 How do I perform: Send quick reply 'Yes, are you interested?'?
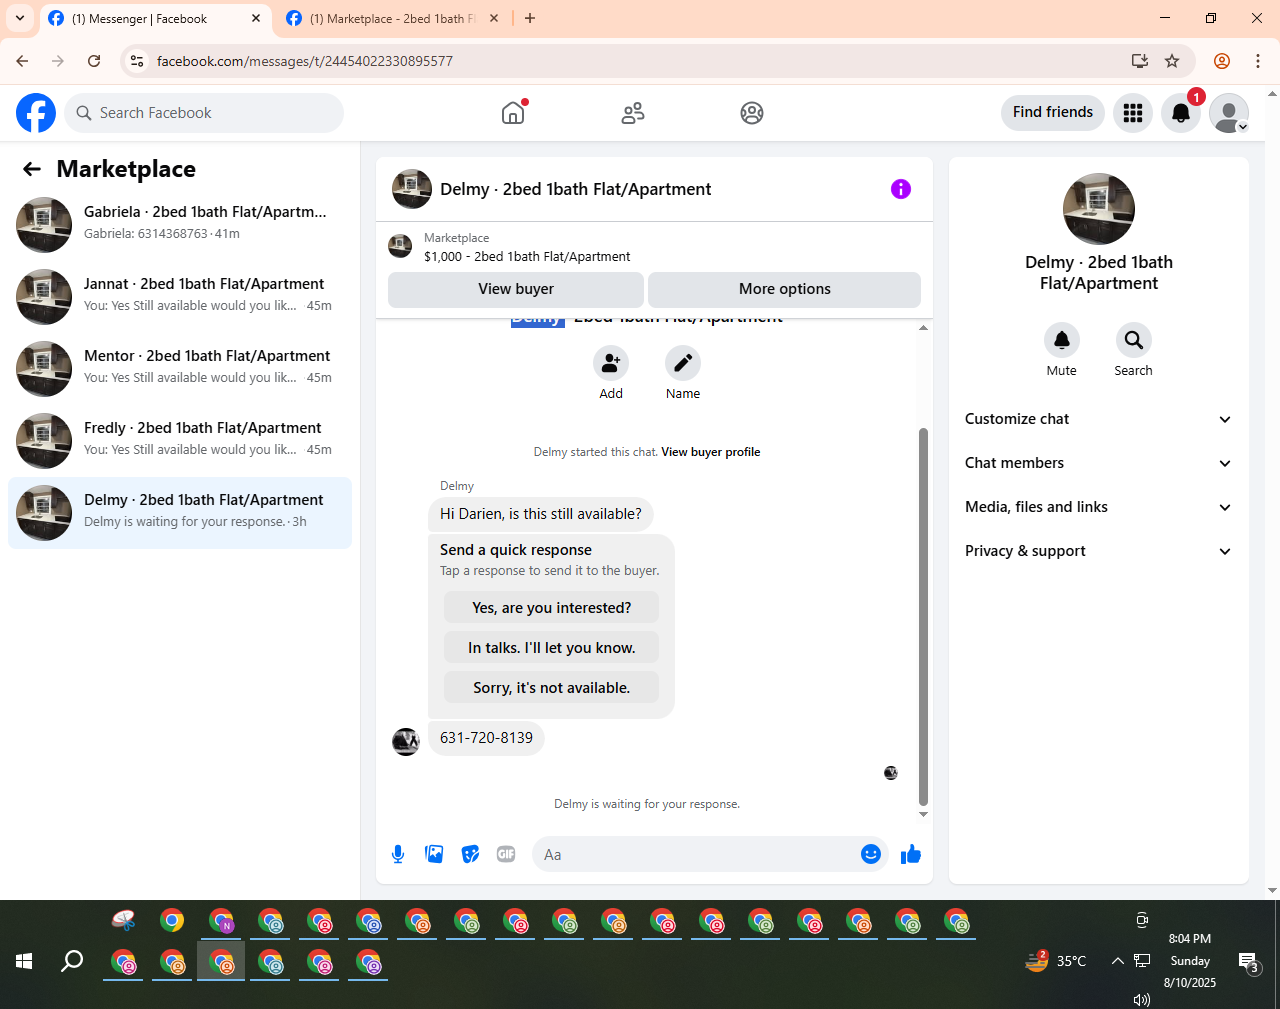[552, 608]
